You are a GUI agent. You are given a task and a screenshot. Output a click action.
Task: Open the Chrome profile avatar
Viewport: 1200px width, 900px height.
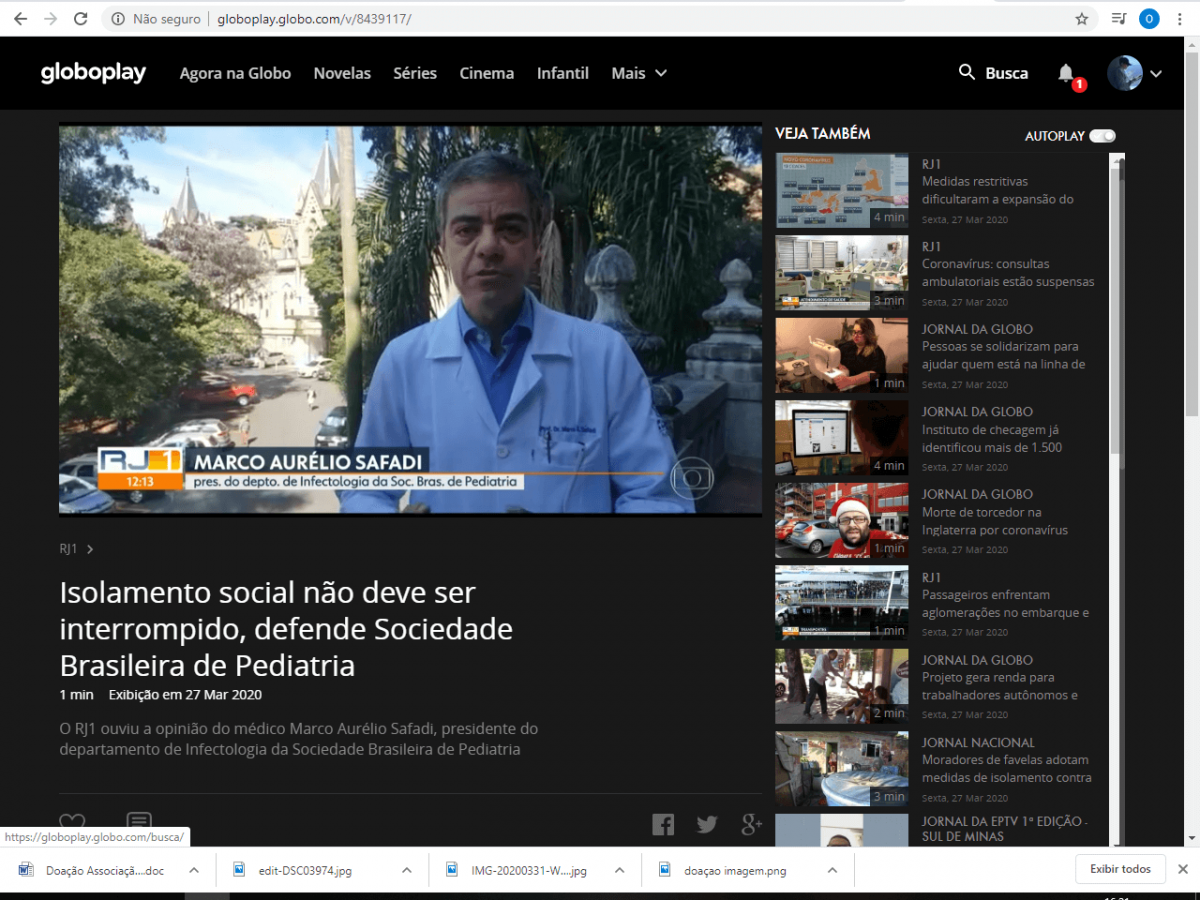[x=1149, y=19]
